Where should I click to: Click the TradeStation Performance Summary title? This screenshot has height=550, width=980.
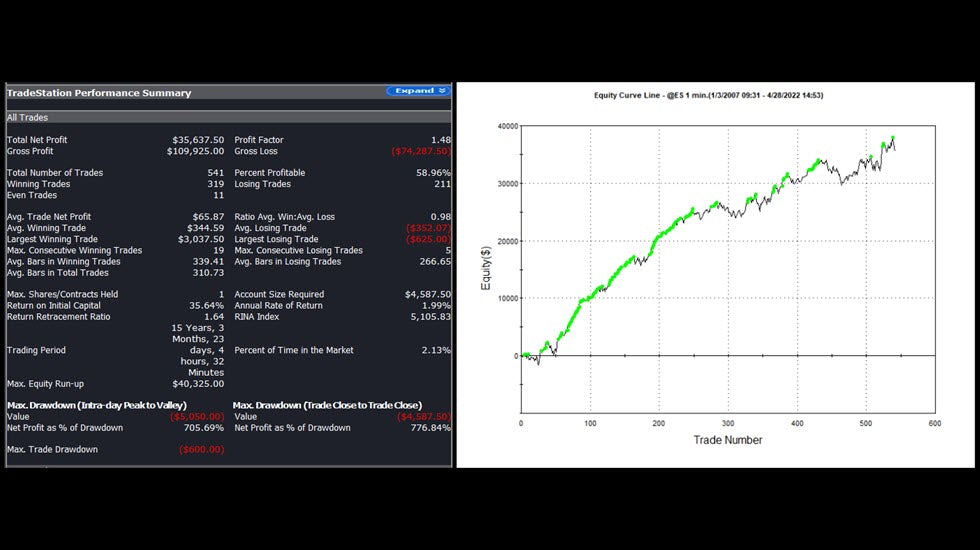(99, 93)
